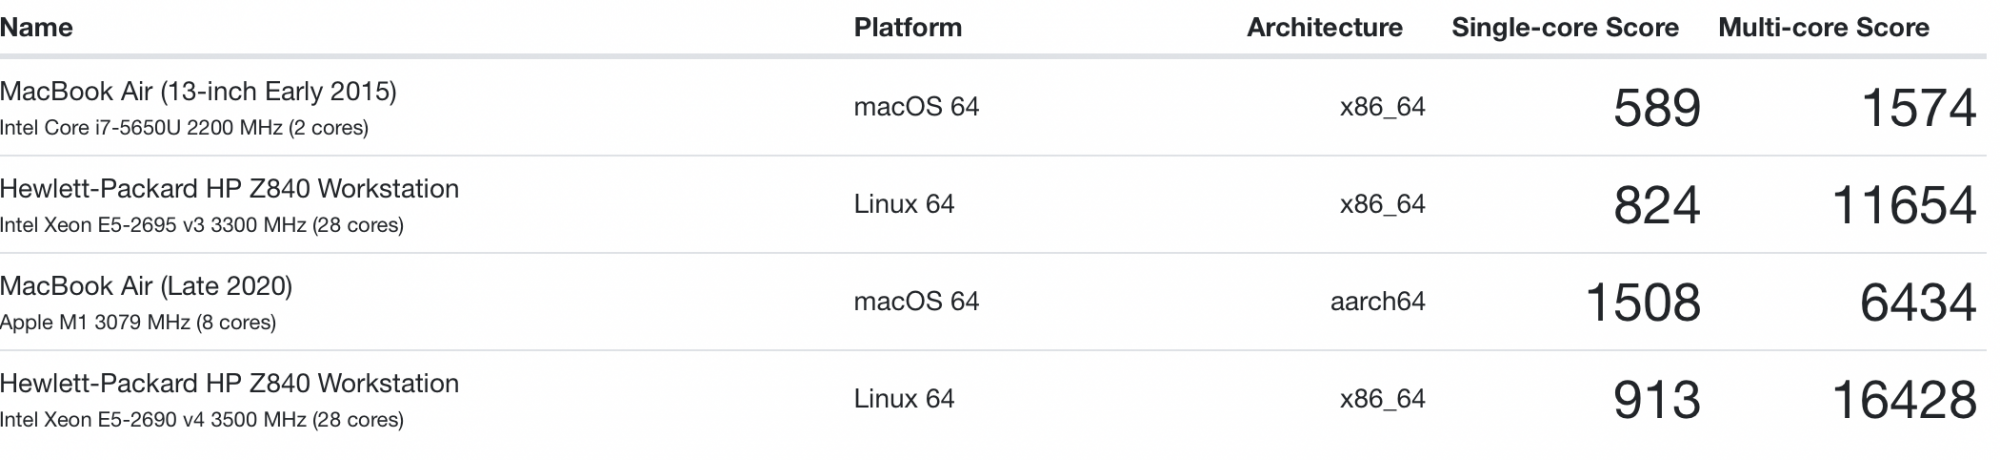Click the Intel Xeon E5-2690 v4 processor text

201,420
